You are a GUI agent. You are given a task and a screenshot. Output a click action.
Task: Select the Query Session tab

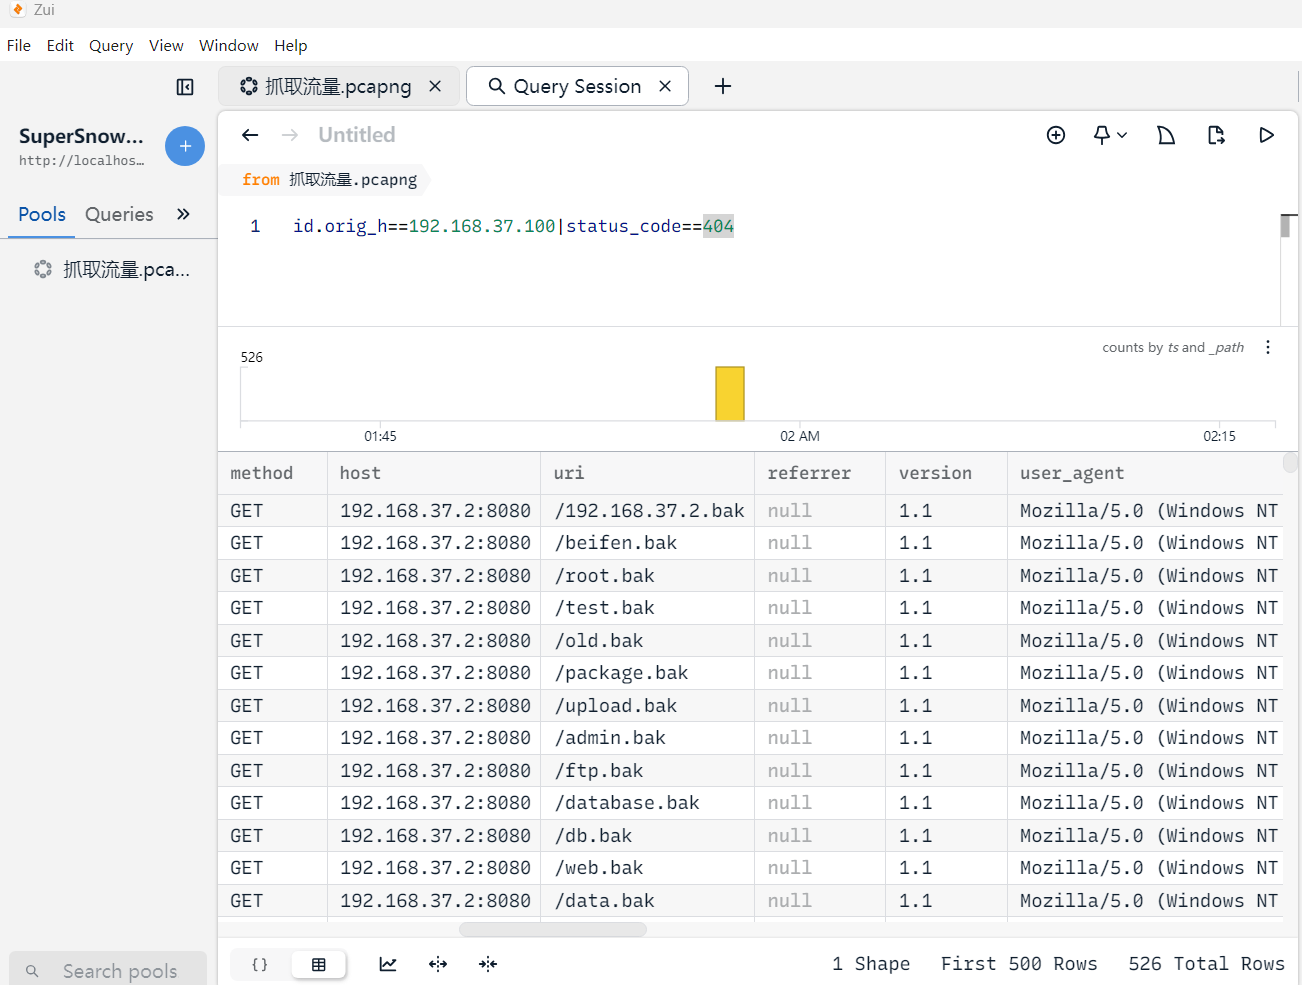click(x=578, y=86)
